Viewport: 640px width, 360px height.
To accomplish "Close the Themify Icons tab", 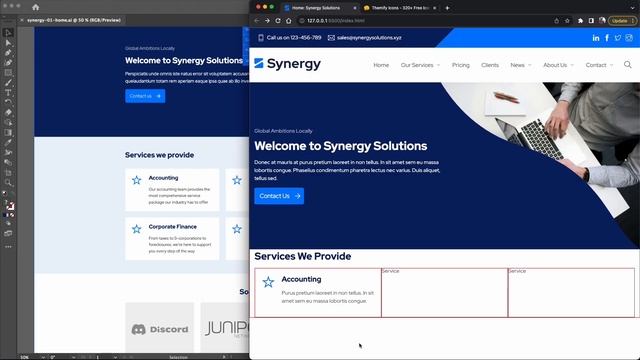I will point(434,8).
